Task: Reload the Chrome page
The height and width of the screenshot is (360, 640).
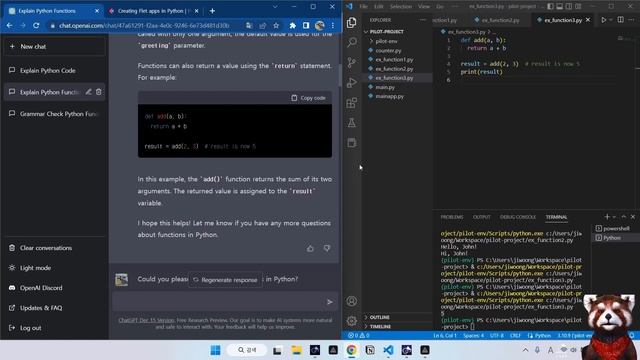Action: (x=36, y=25)
